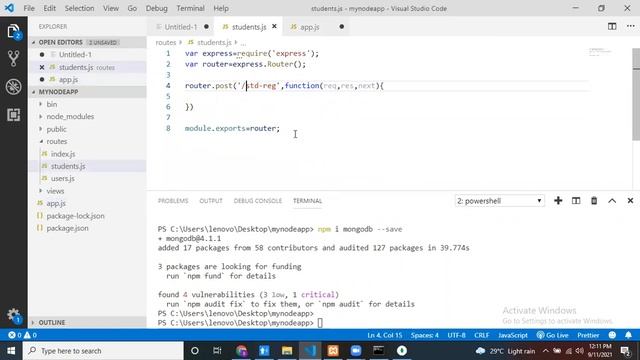Switch to the app.js editor tab
This screenshot has height=360, width=640.
point(310,27)
